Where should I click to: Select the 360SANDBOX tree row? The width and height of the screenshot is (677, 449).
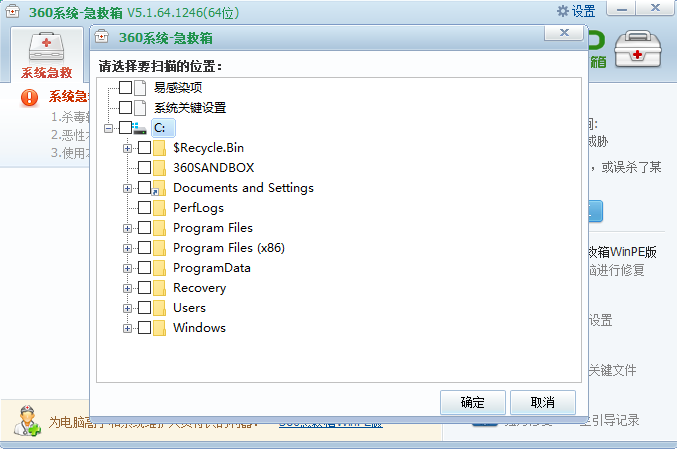pos(214,168)
